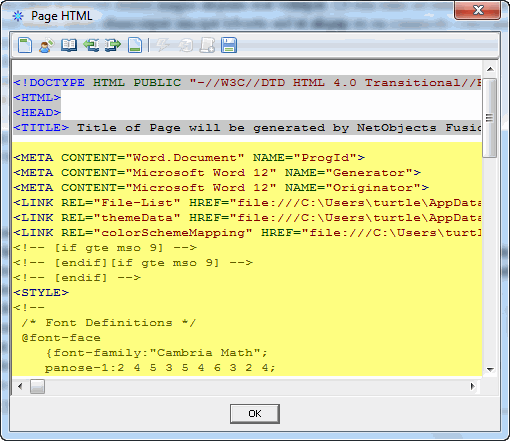Click the comment '[if gte mso 9]' line

coord(105,248)
